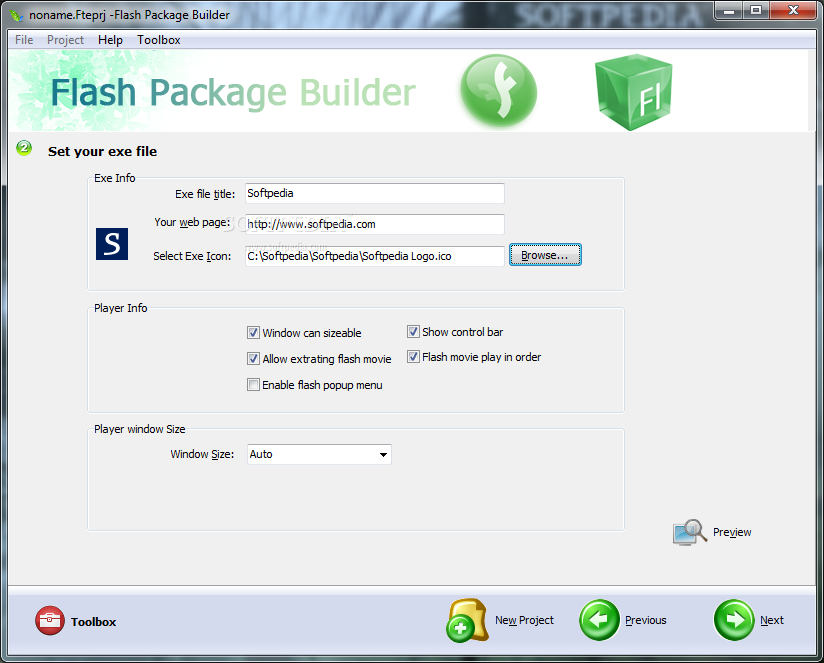The height and width of the screenshot is (663, 824).
Task: Toggle Show control bar checkbox
Action: click(x=413, y=332)
